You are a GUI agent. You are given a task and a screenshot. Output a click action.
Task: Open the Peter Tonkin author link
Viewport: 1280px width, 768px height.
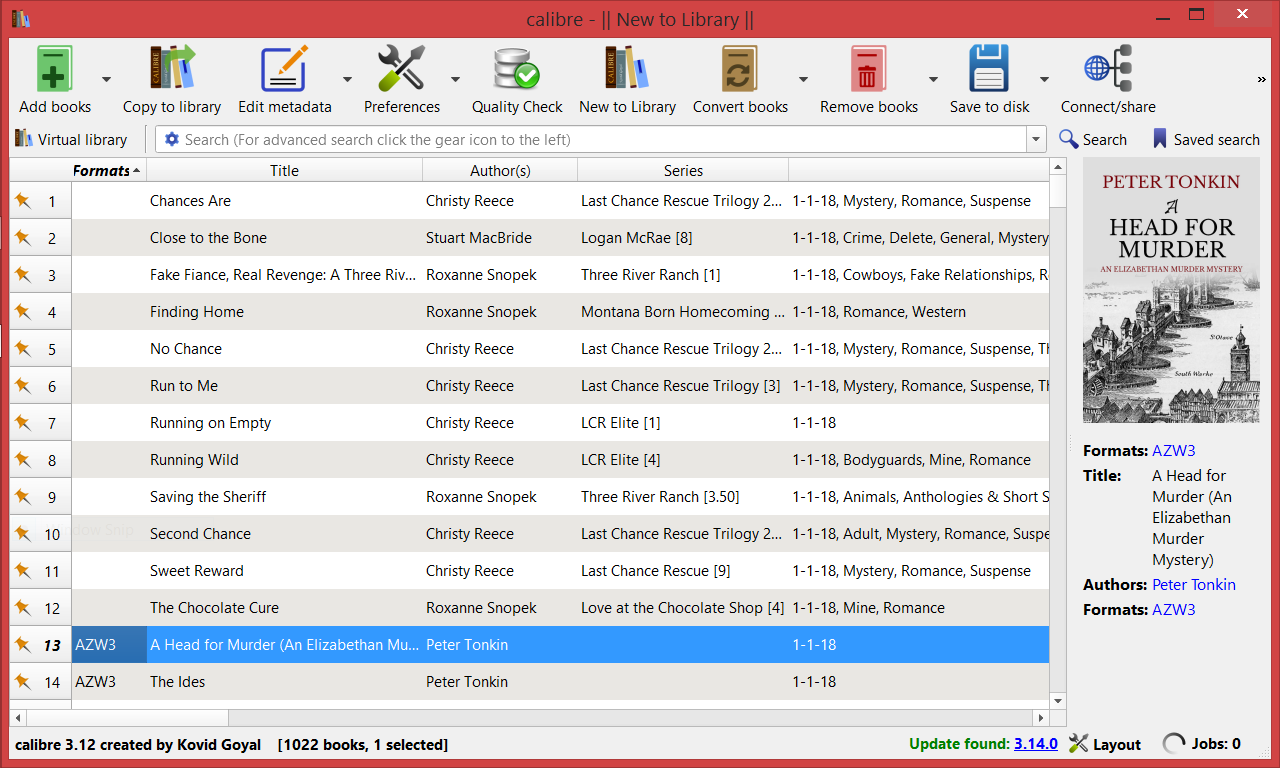[1194, 585]
